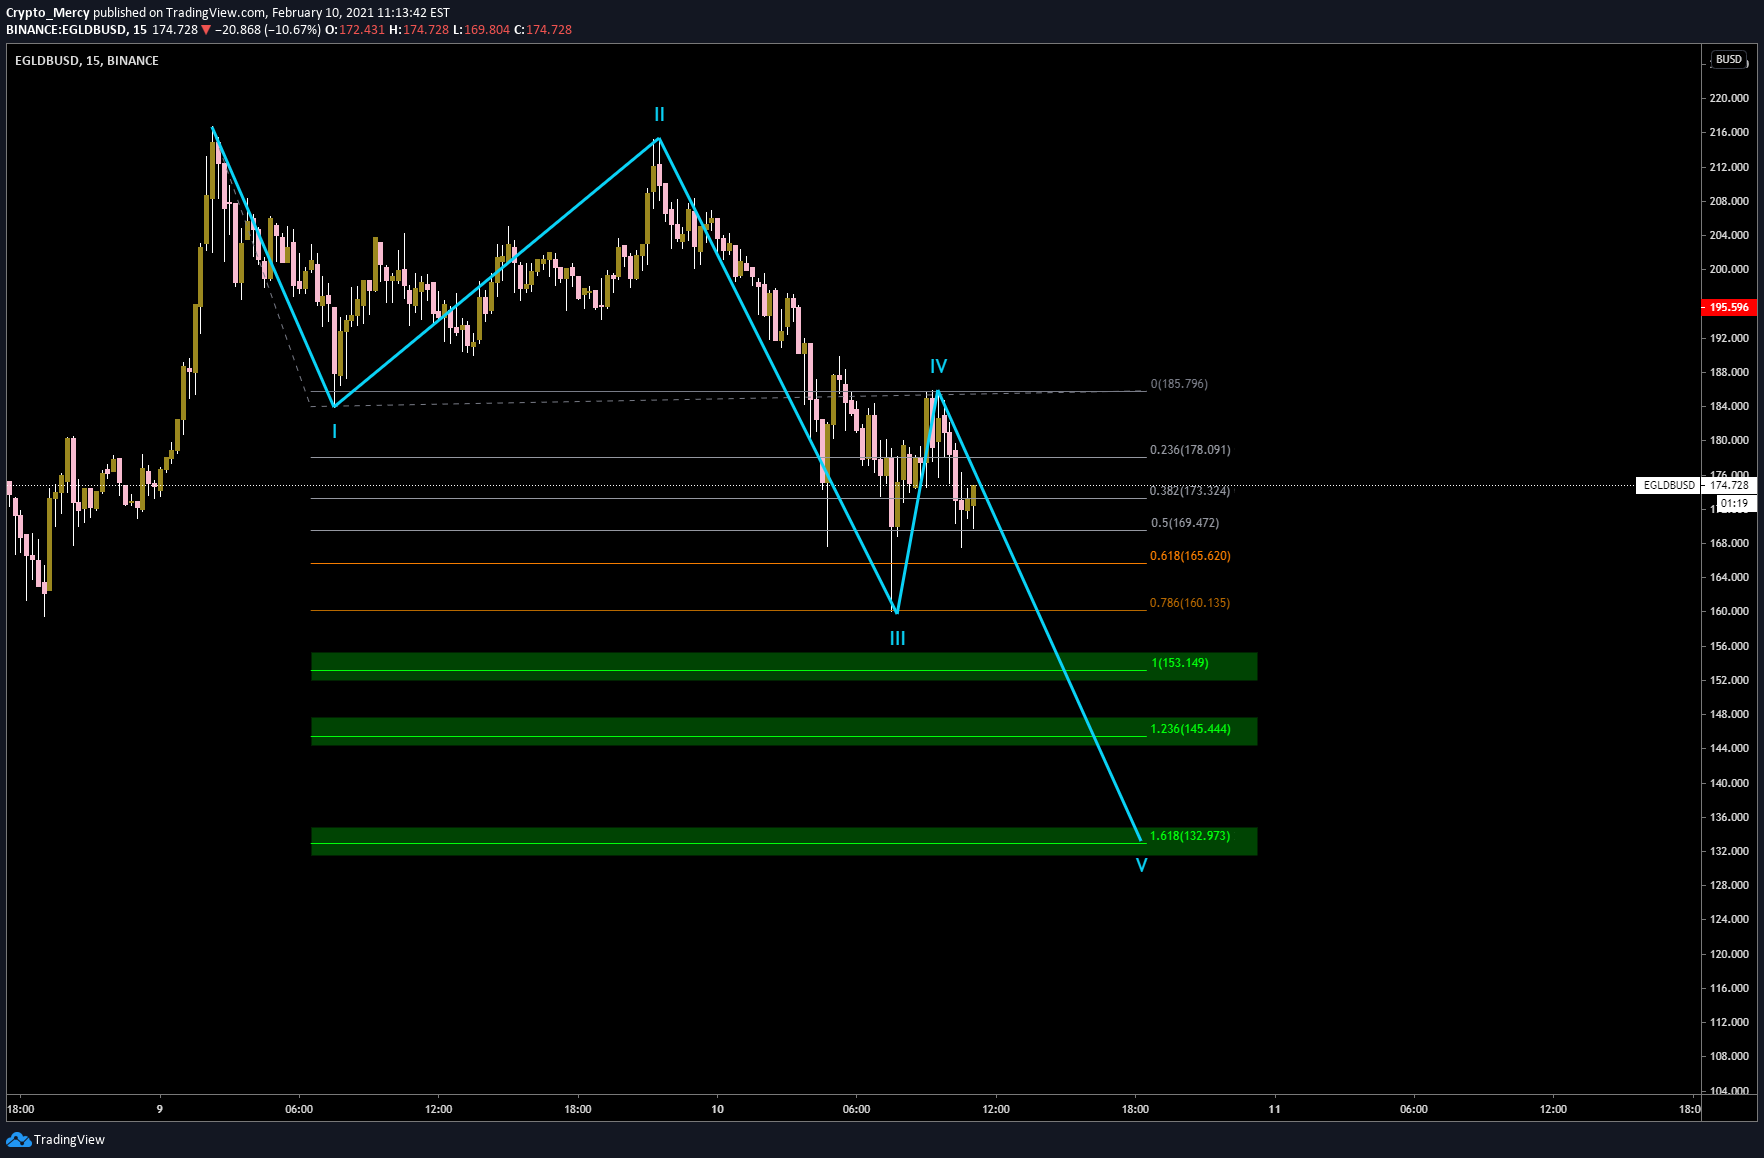The image size is (1764, 1158).
Task: Click the −20.868 (−10.67%) change value
Action: [x=268, y=30]
